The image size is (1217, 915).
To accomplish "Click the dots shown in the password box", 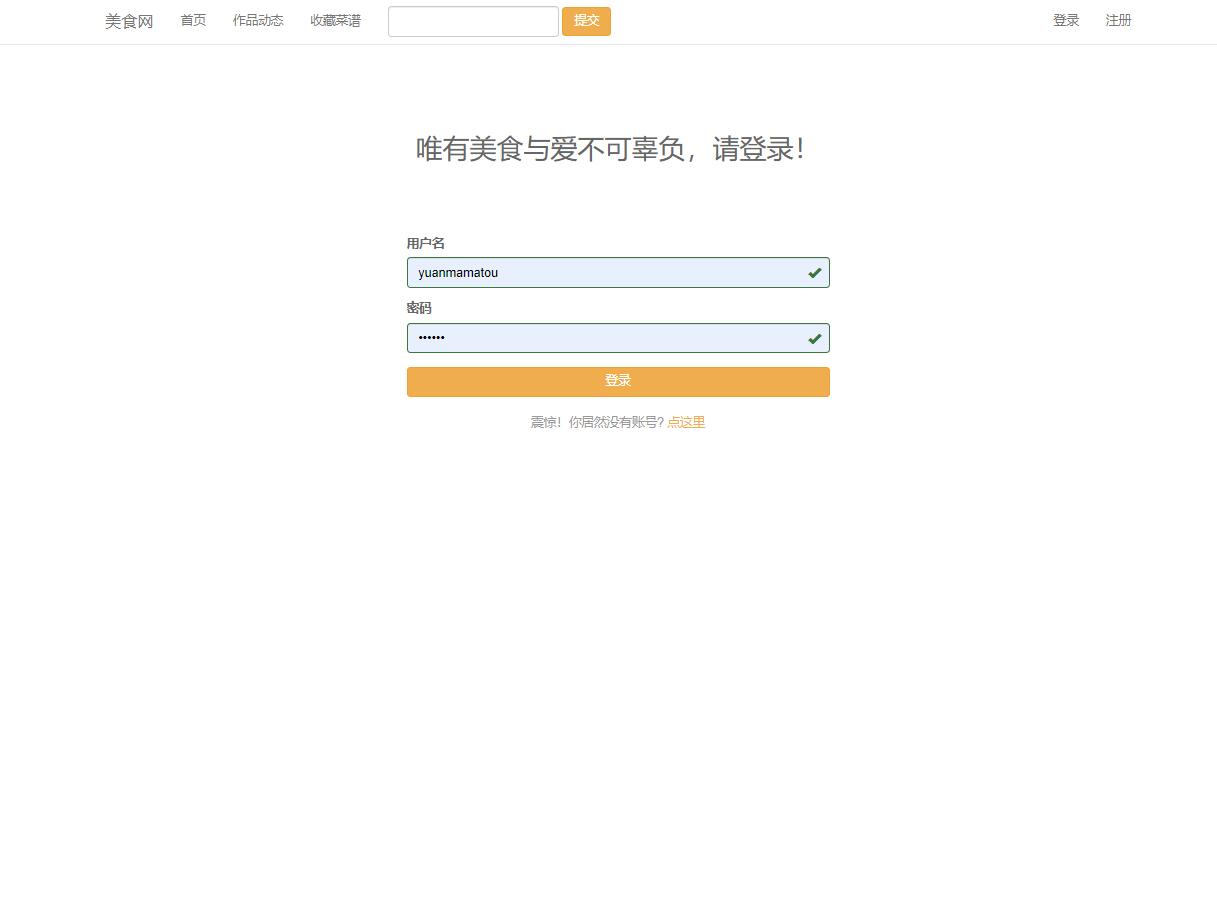I will pyautogui.click(x=432, y=338).
